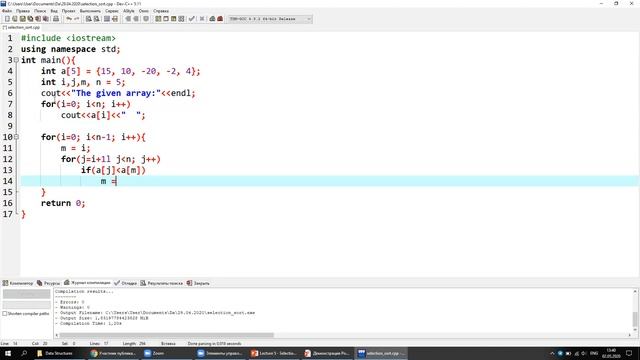Open the Сервис menu
Screen dimensions: 640x360
coord(112,11)
